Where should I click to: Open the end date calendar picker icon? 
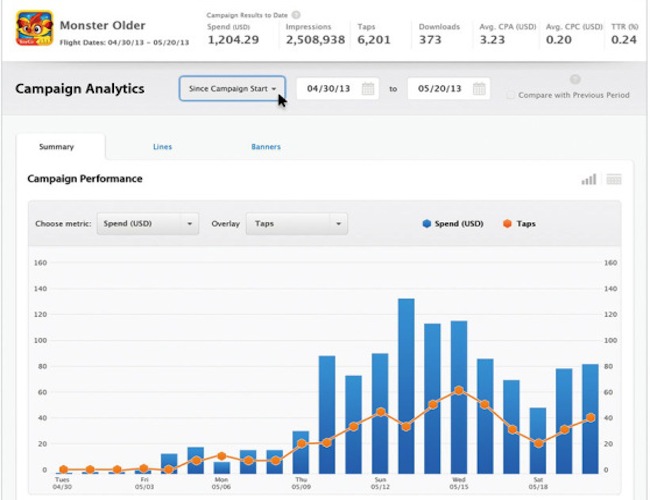pos(480,89)
